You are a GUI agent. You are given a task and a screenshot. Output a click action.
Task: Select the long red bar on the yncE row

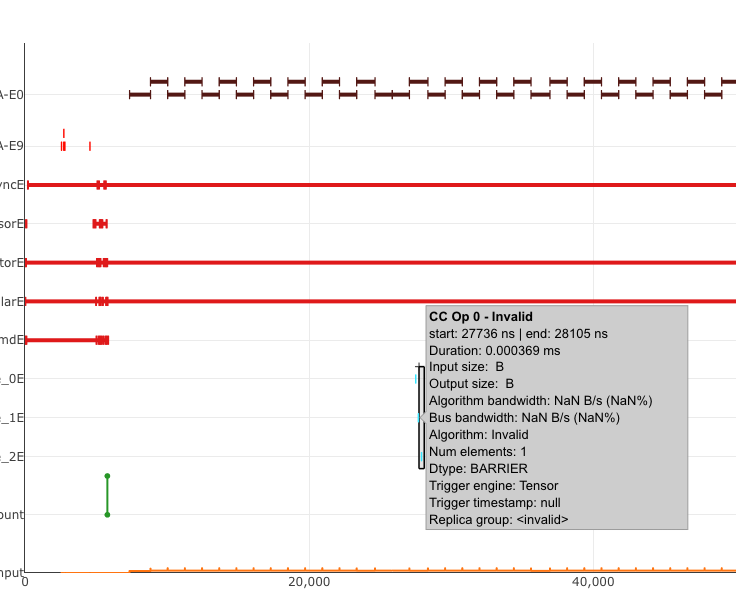(400, 185)
